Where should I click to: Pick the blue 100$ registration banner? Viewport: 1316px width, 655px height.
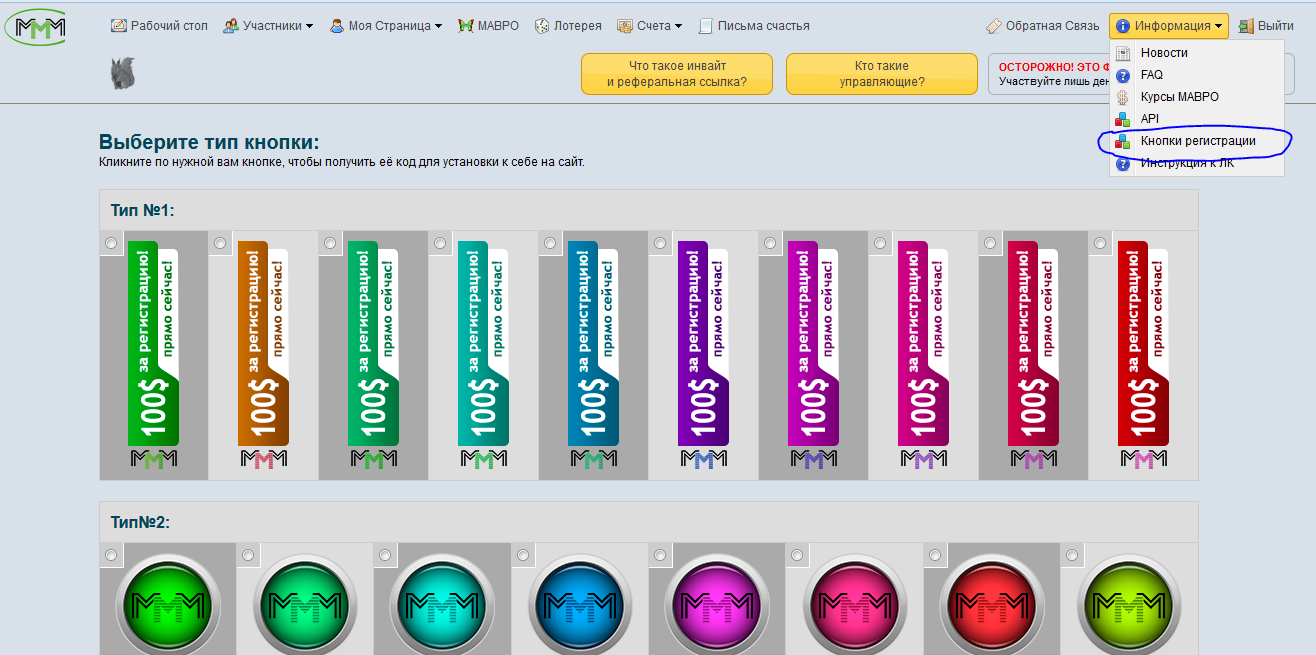(x=593, y=355)
